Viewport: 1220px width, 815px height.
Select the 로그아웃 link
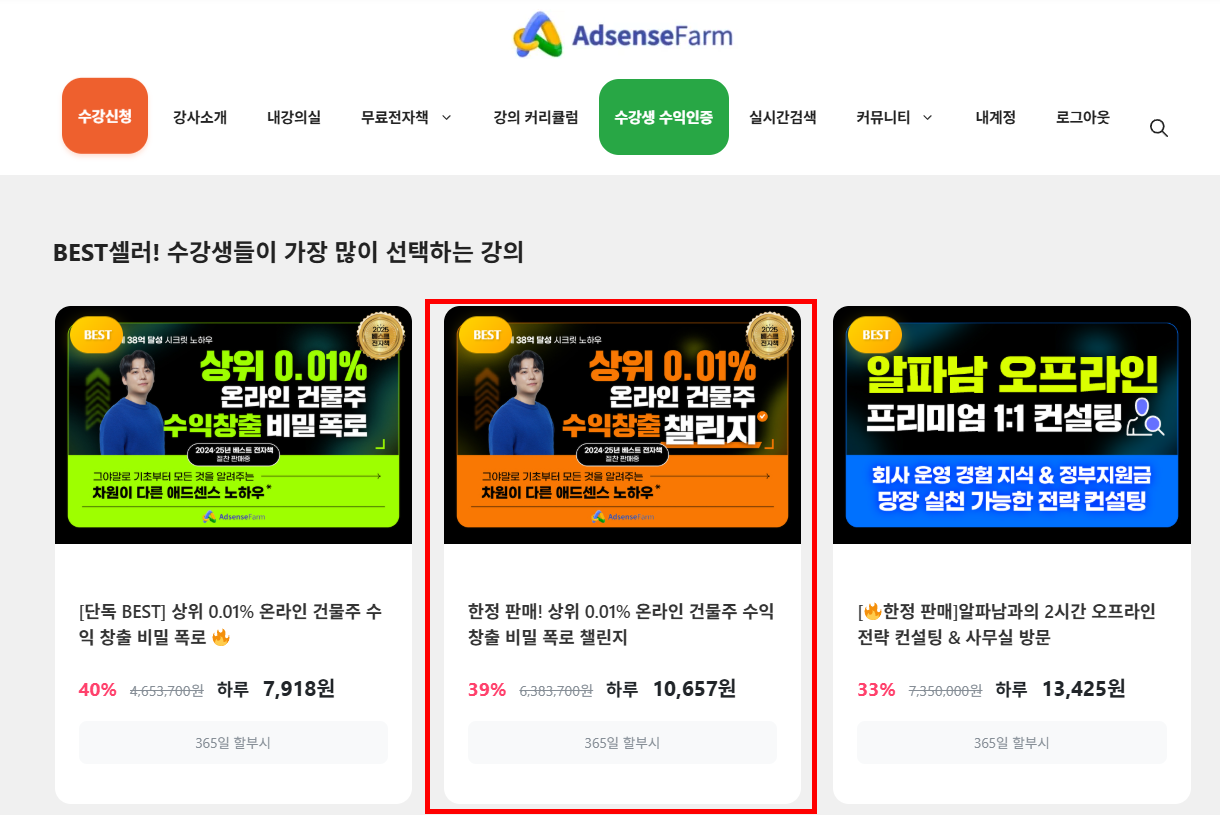tap(1083, 117)
